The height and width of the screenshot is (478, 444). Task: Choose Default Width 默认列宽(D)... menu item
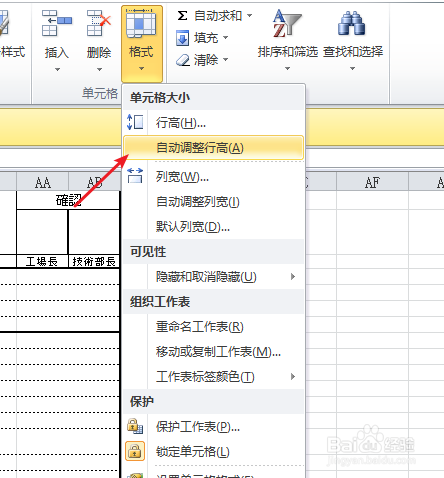pos(213,227)
